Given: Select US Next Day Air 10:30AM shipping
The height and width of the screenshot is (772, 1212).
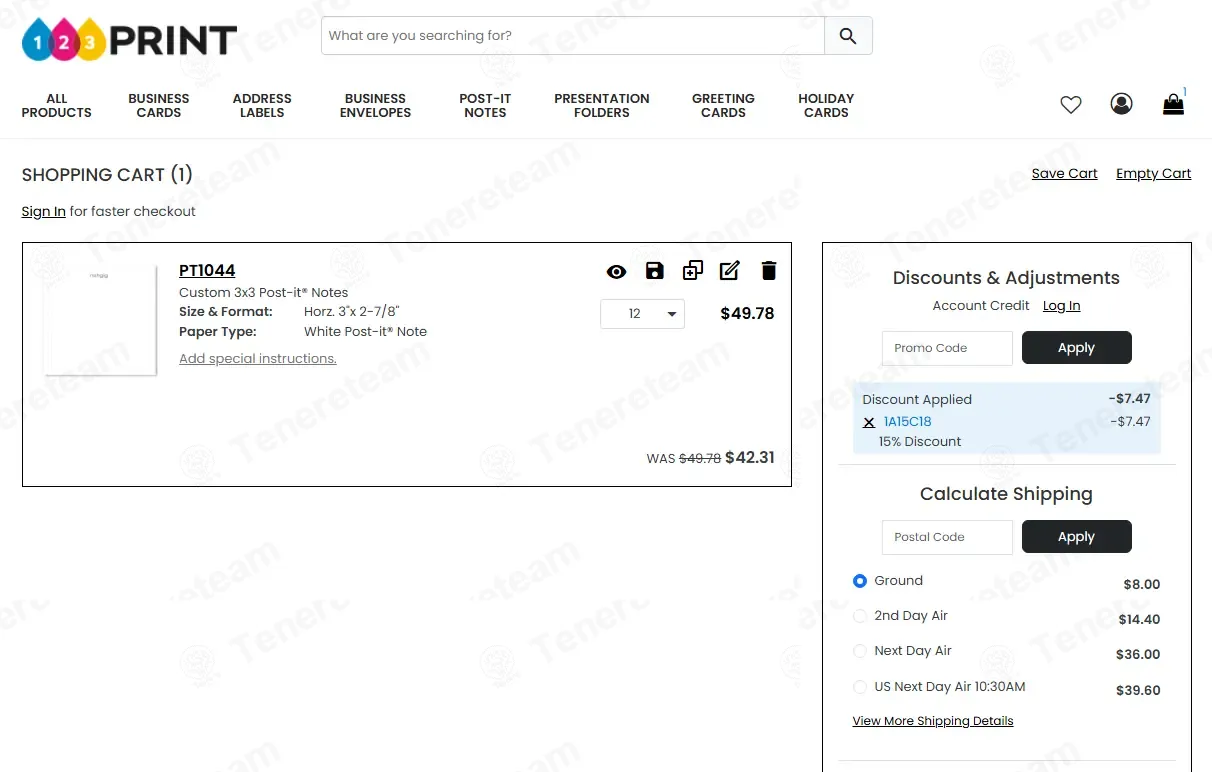Looking at the screenshot, I should click(859, 687).
